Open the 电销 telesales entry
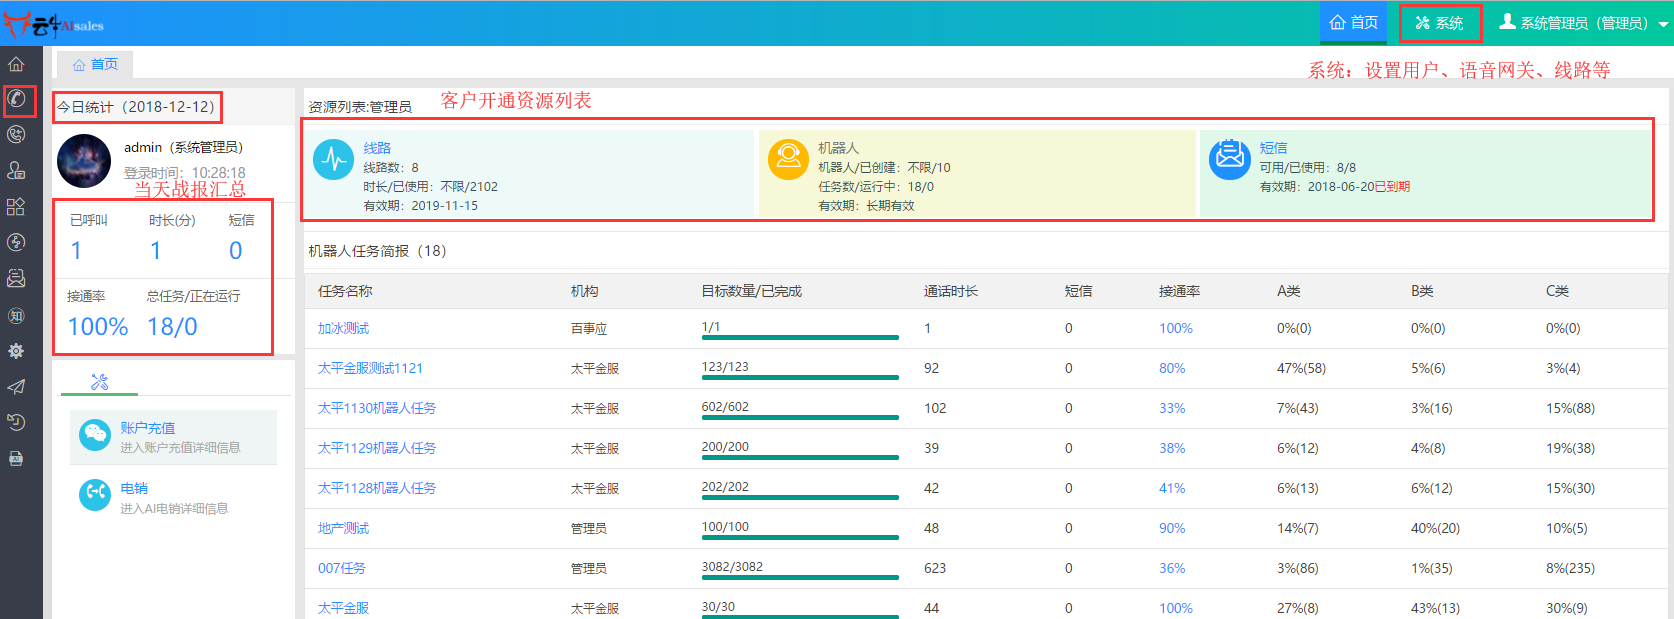 (134, 488)
